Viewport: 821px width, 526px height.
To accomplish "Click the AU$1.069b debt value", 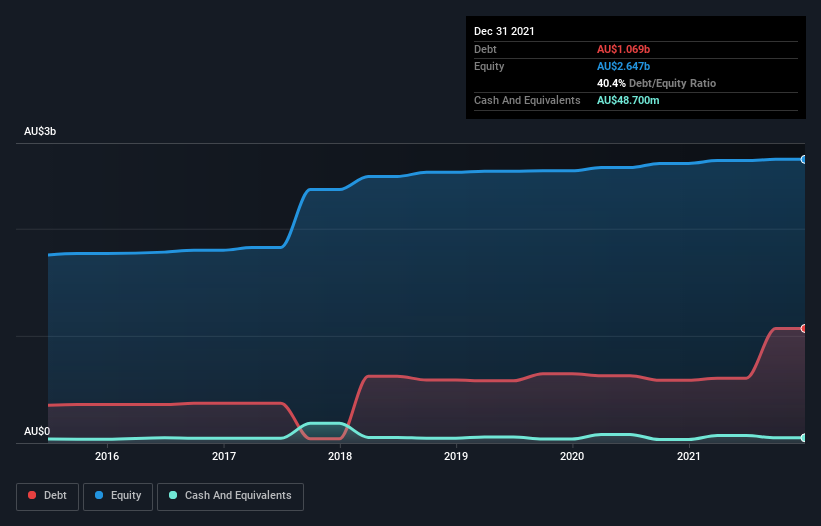I will pyautogui.click(x=624, y=49).
